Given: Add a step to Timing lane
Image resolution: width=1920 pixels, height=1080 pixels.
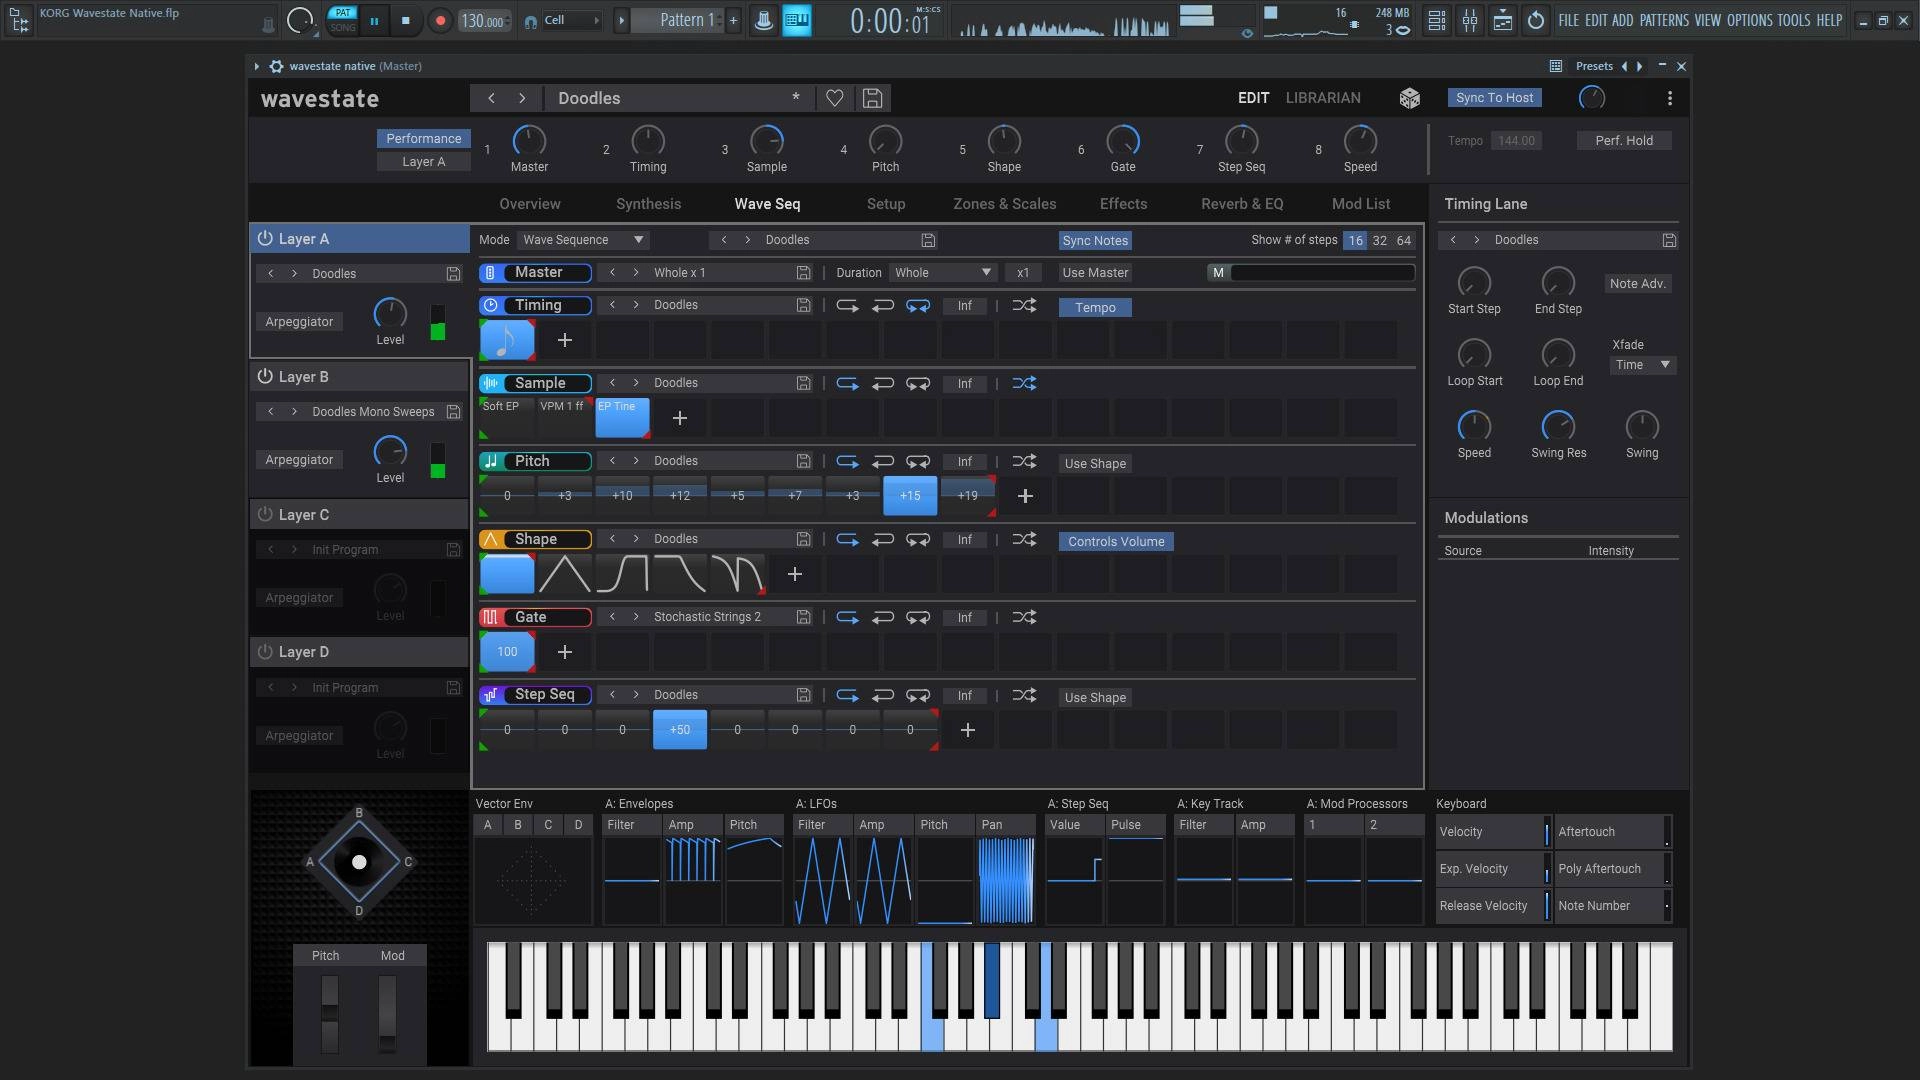Looking at the screenshot, I should click(565, 340).
